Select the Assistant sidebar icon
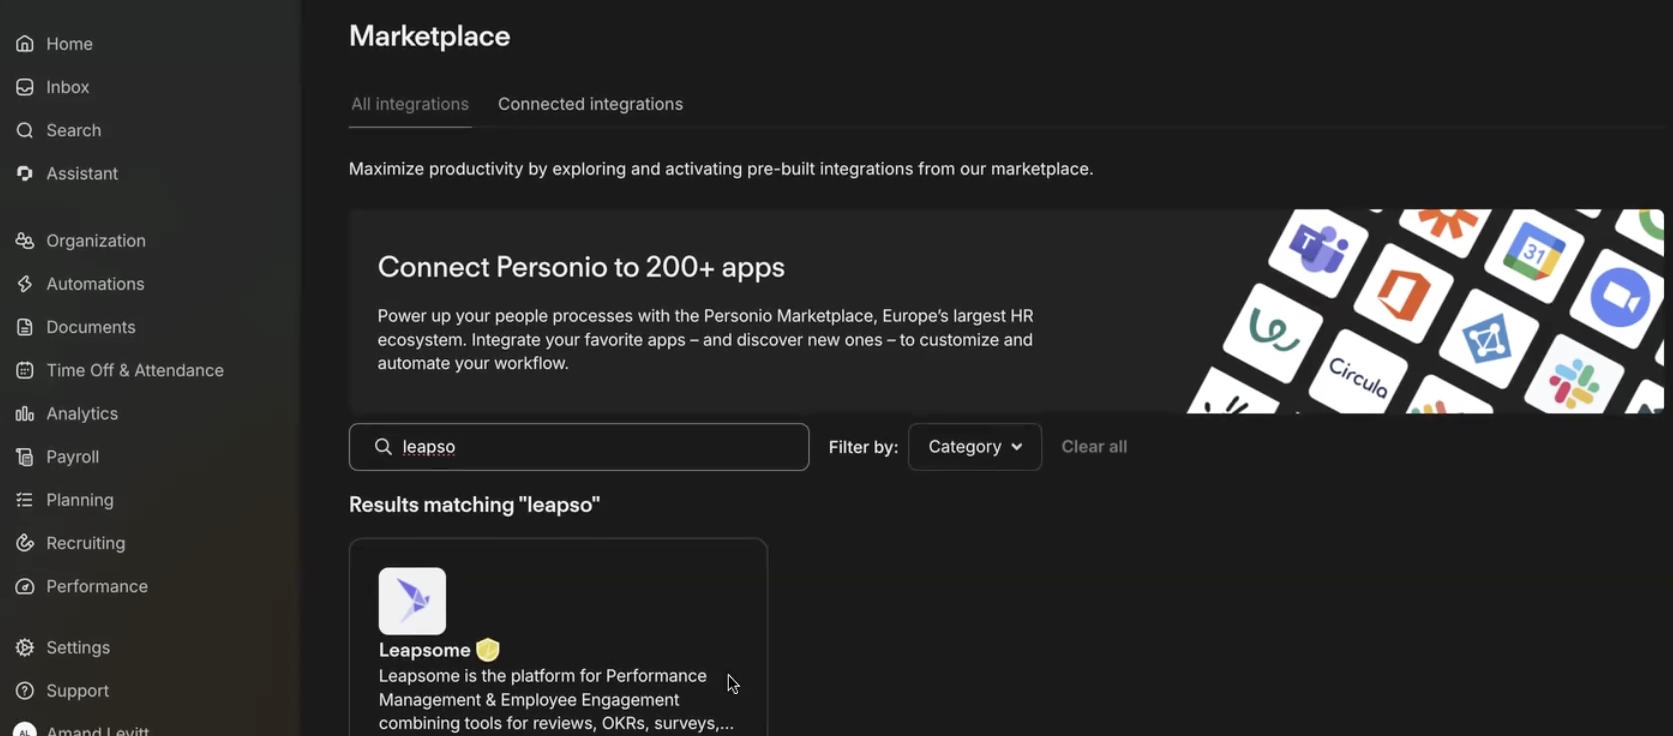Image resolution: width=1673 pixels, height=736 pixels. 25,173
